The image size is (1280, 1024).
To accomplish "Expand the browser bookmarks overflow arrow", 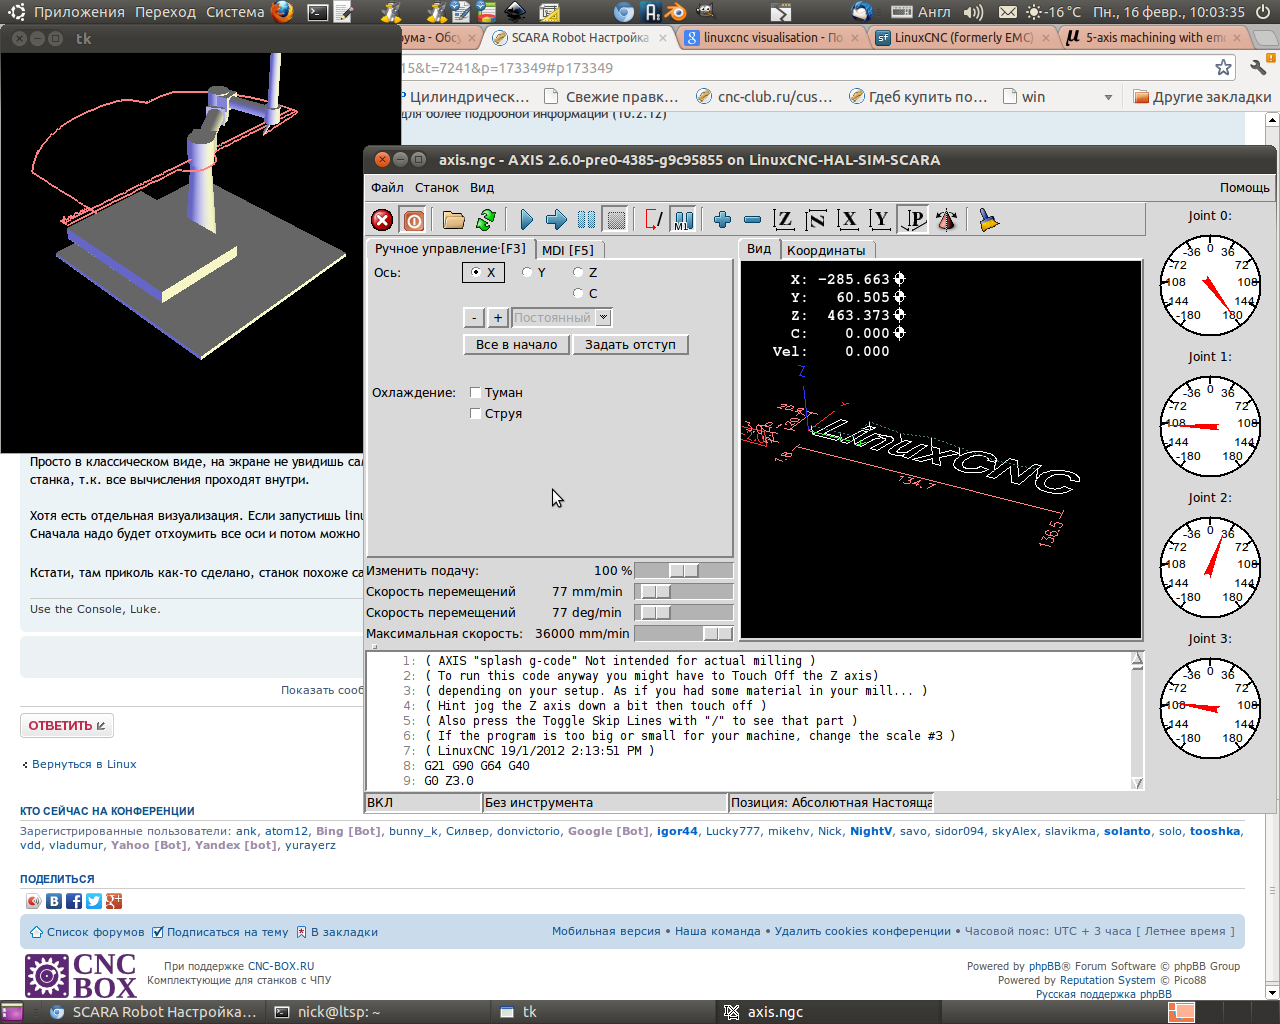I will pos(1108,97).
